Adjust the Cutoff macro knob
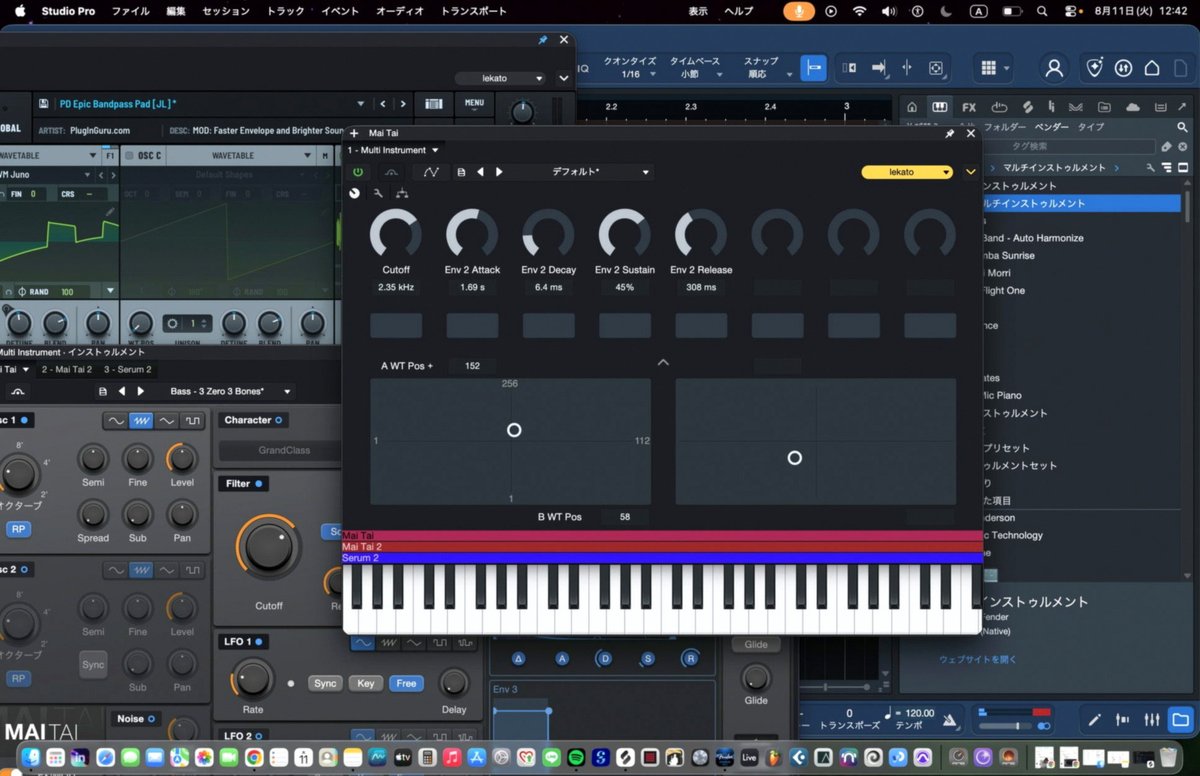Image resolution: width=1200 pixels, height=776 pixels. [396, 234]
